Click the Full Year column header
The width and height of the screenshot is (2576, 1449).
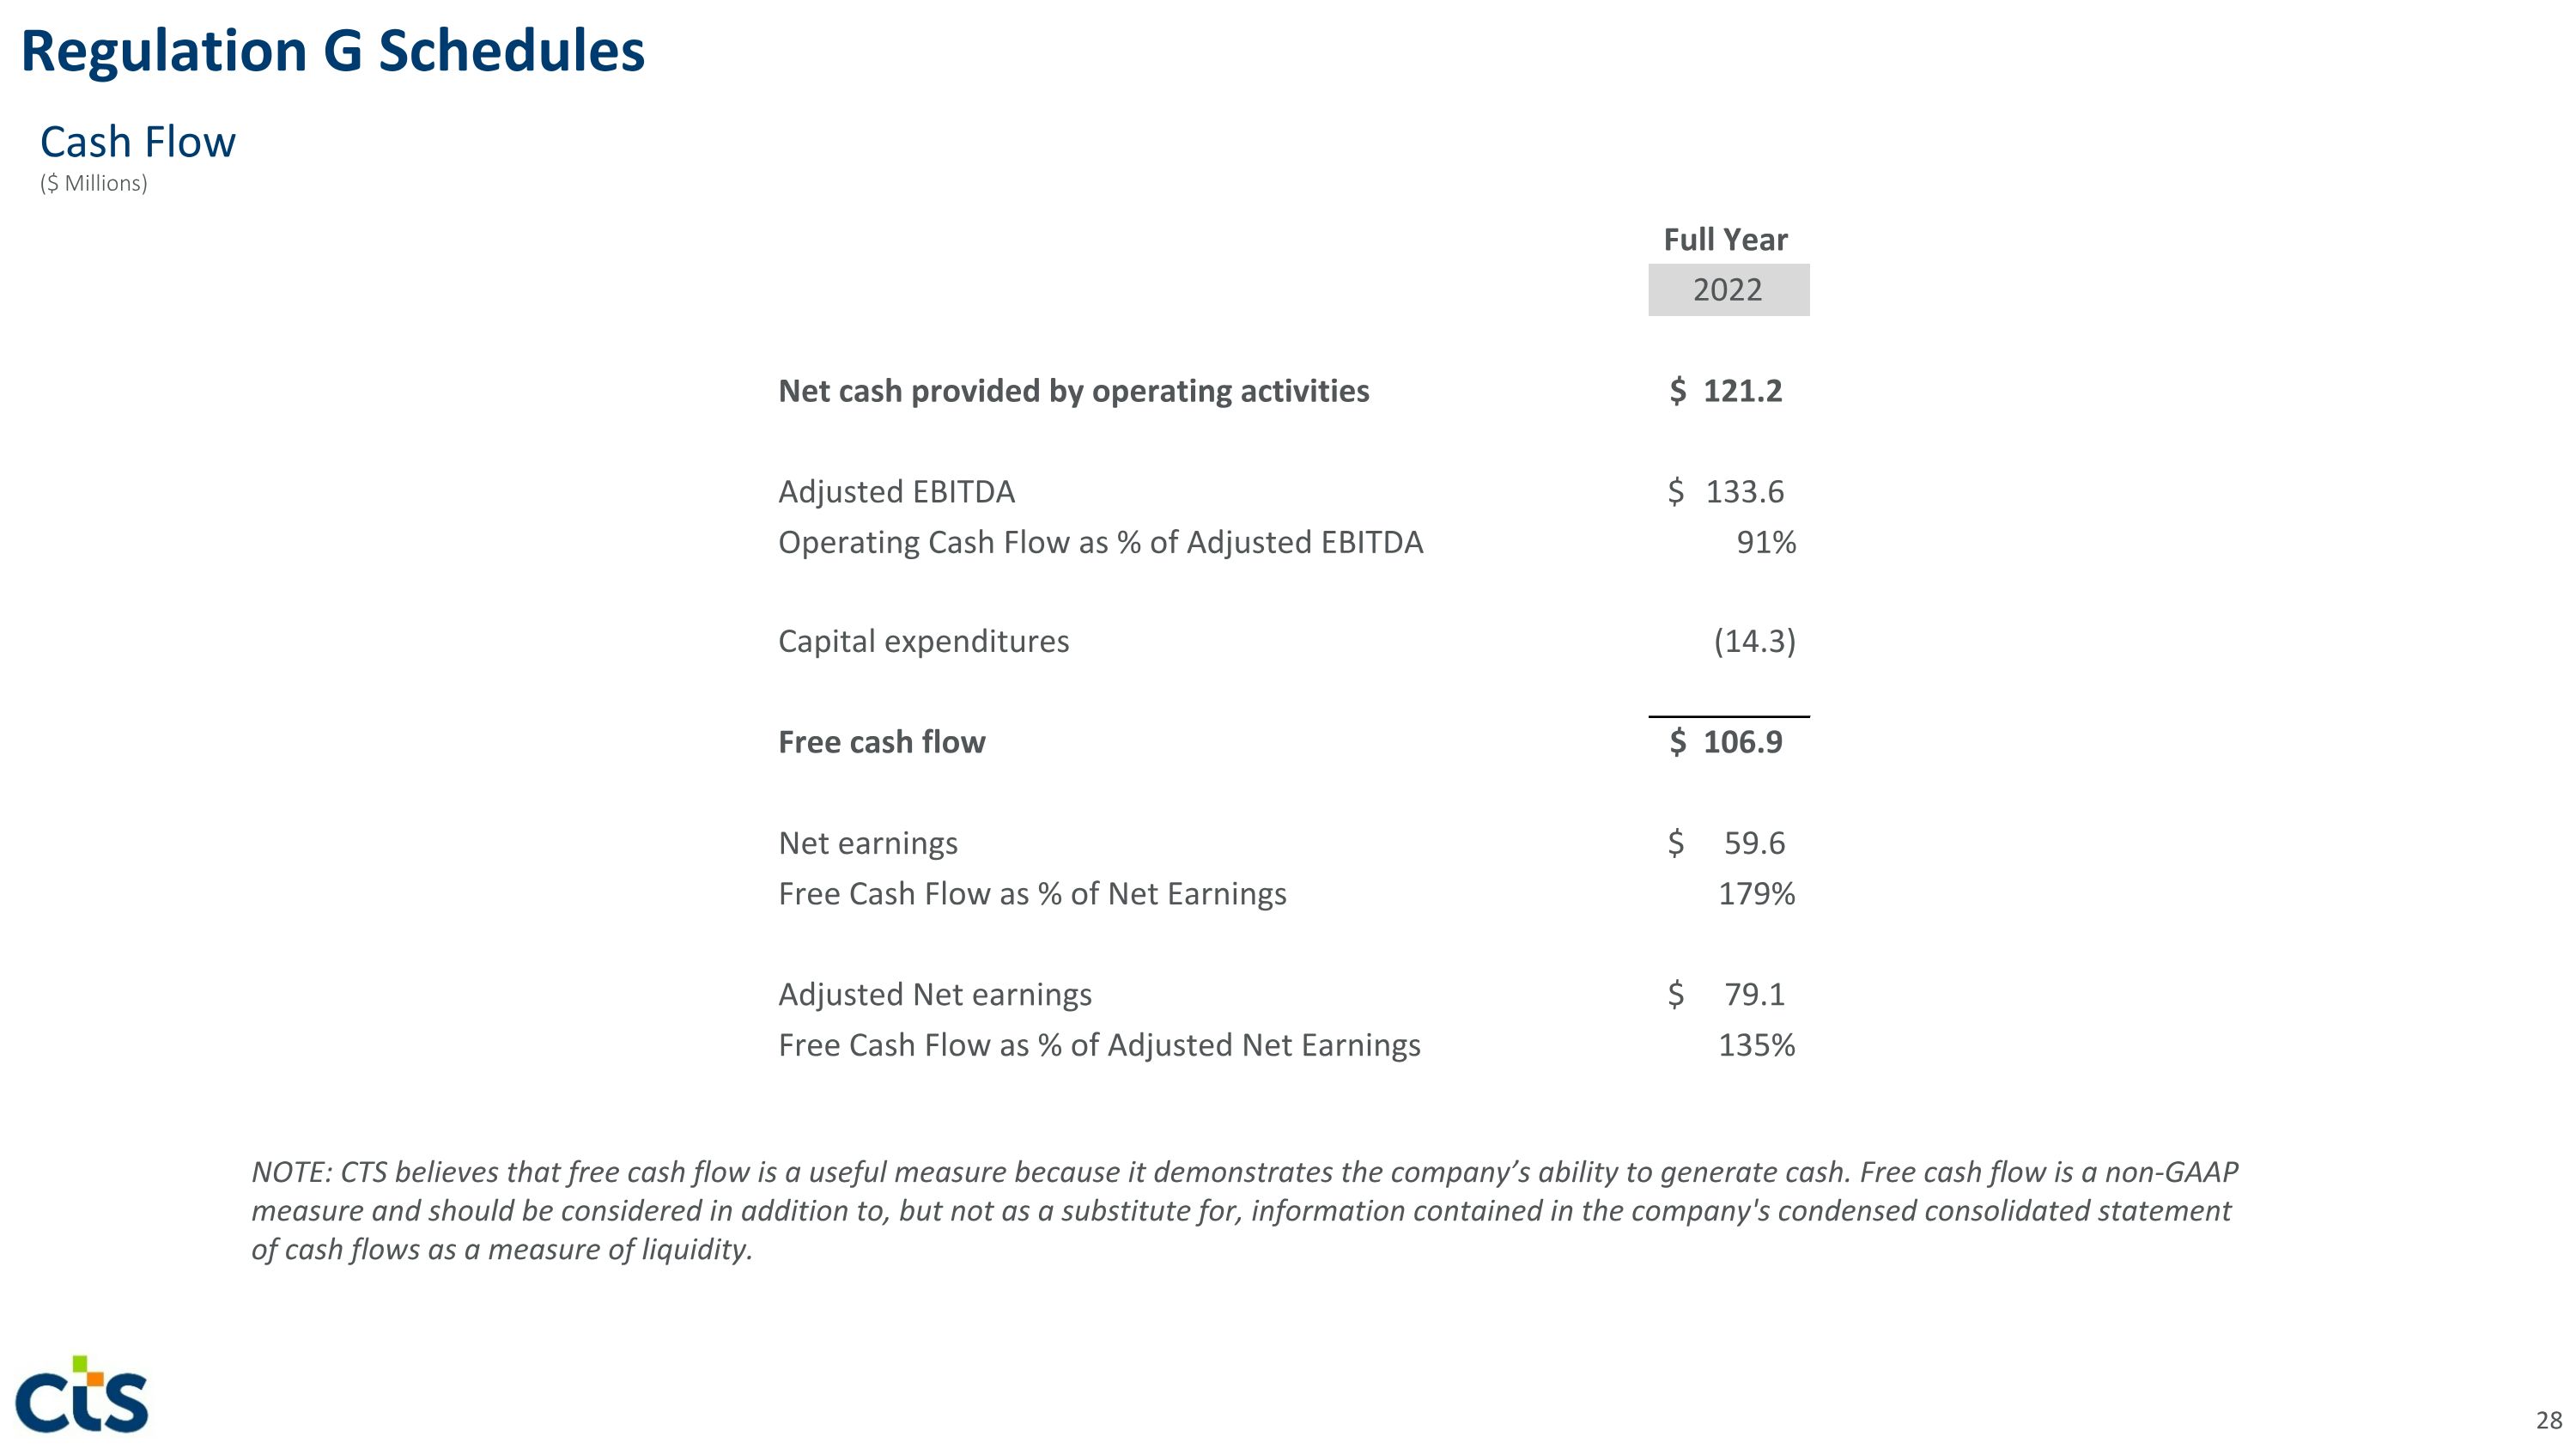(1725, 240)
